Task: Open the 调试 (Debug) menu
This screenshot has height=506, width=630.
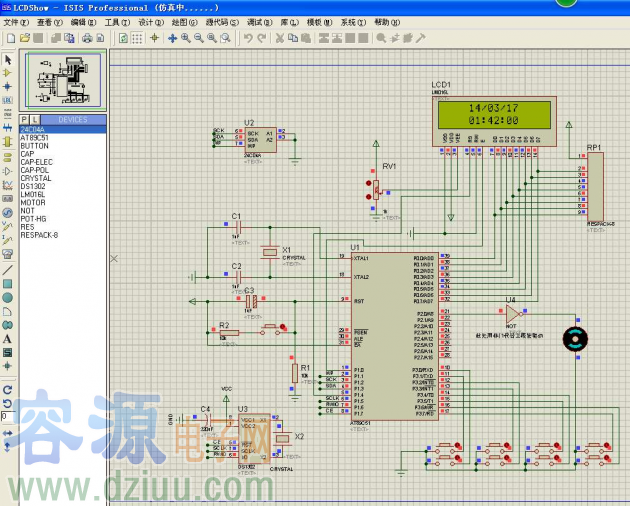Action: coord(258,22)
